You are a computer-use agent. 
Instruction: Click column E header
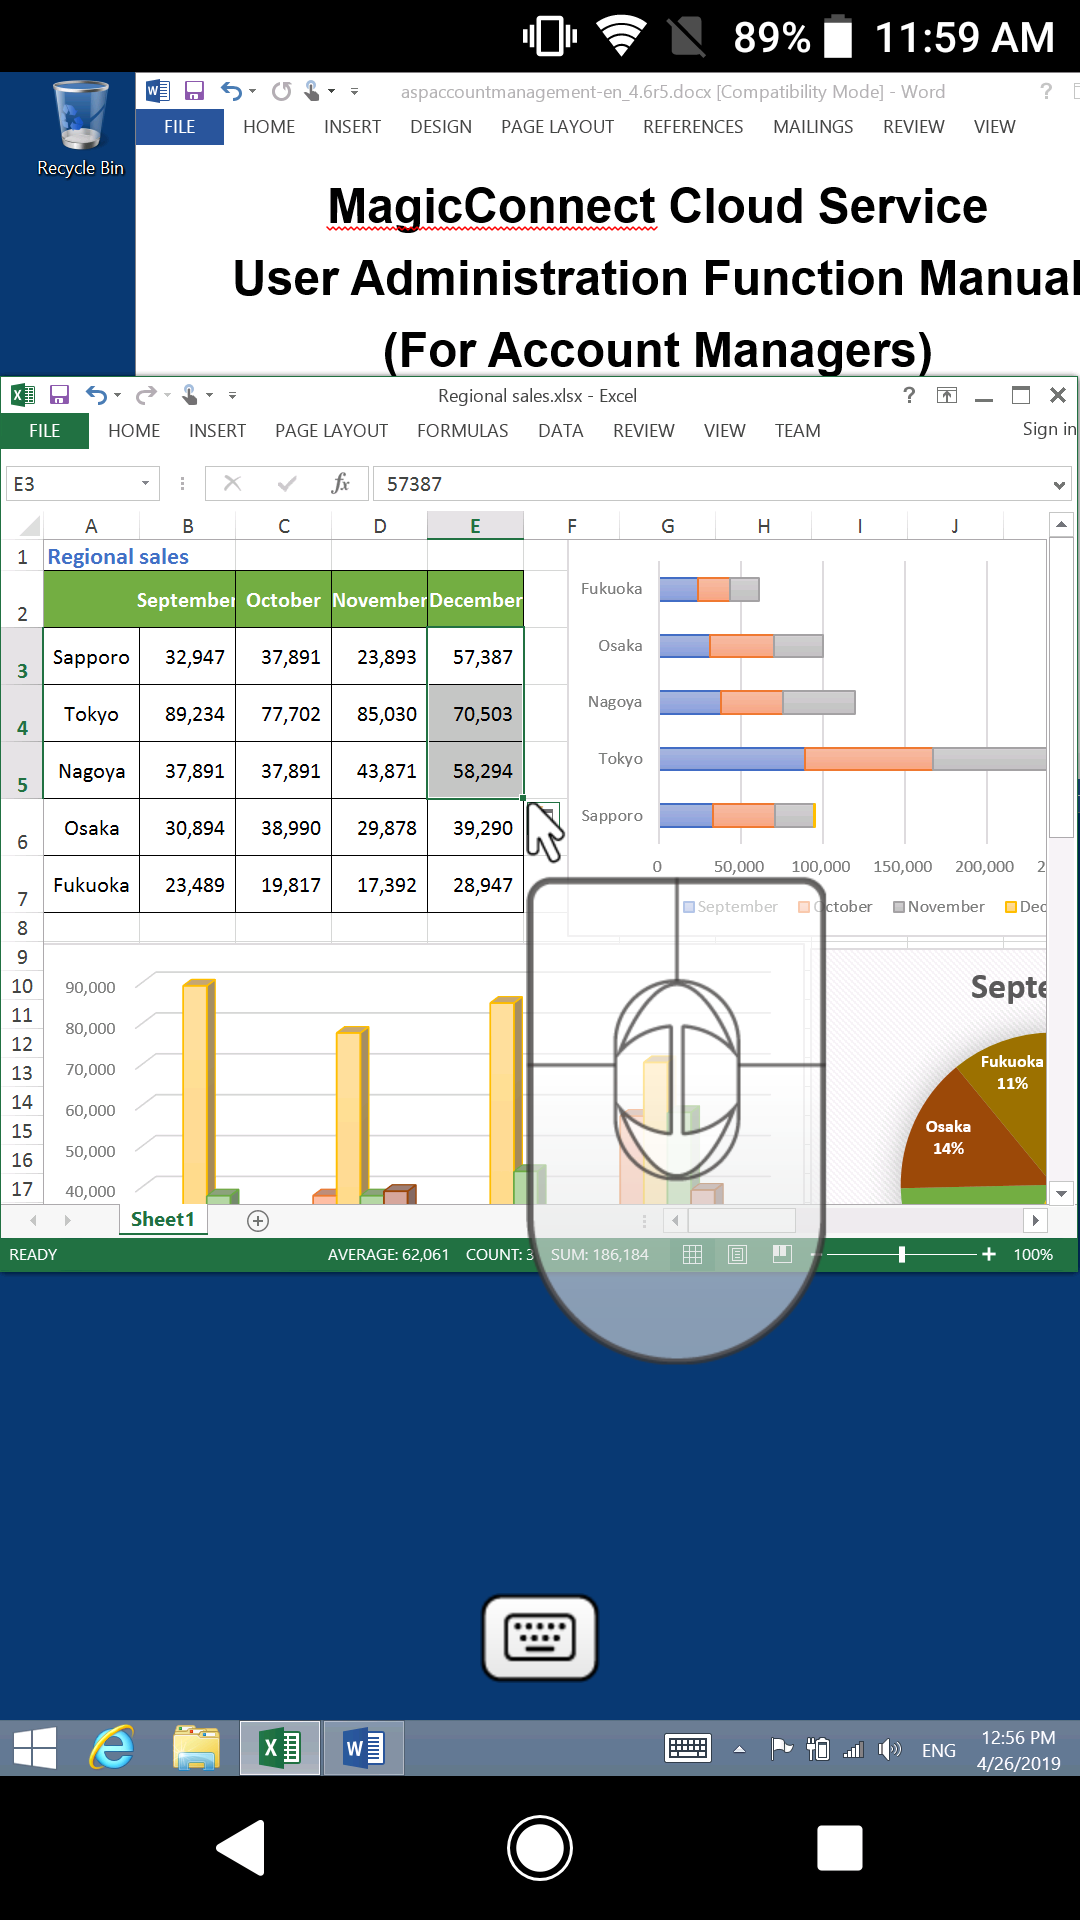point(475,526)
